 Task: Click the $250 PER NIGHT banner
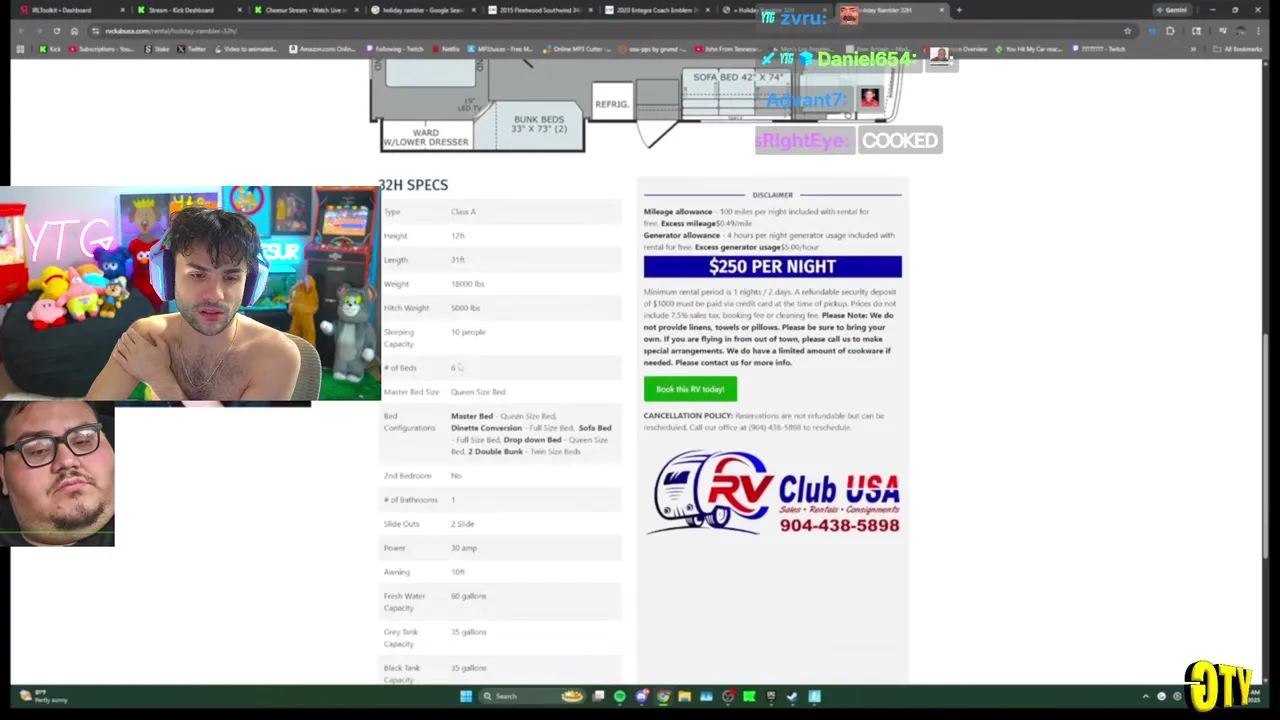[772, 266]
